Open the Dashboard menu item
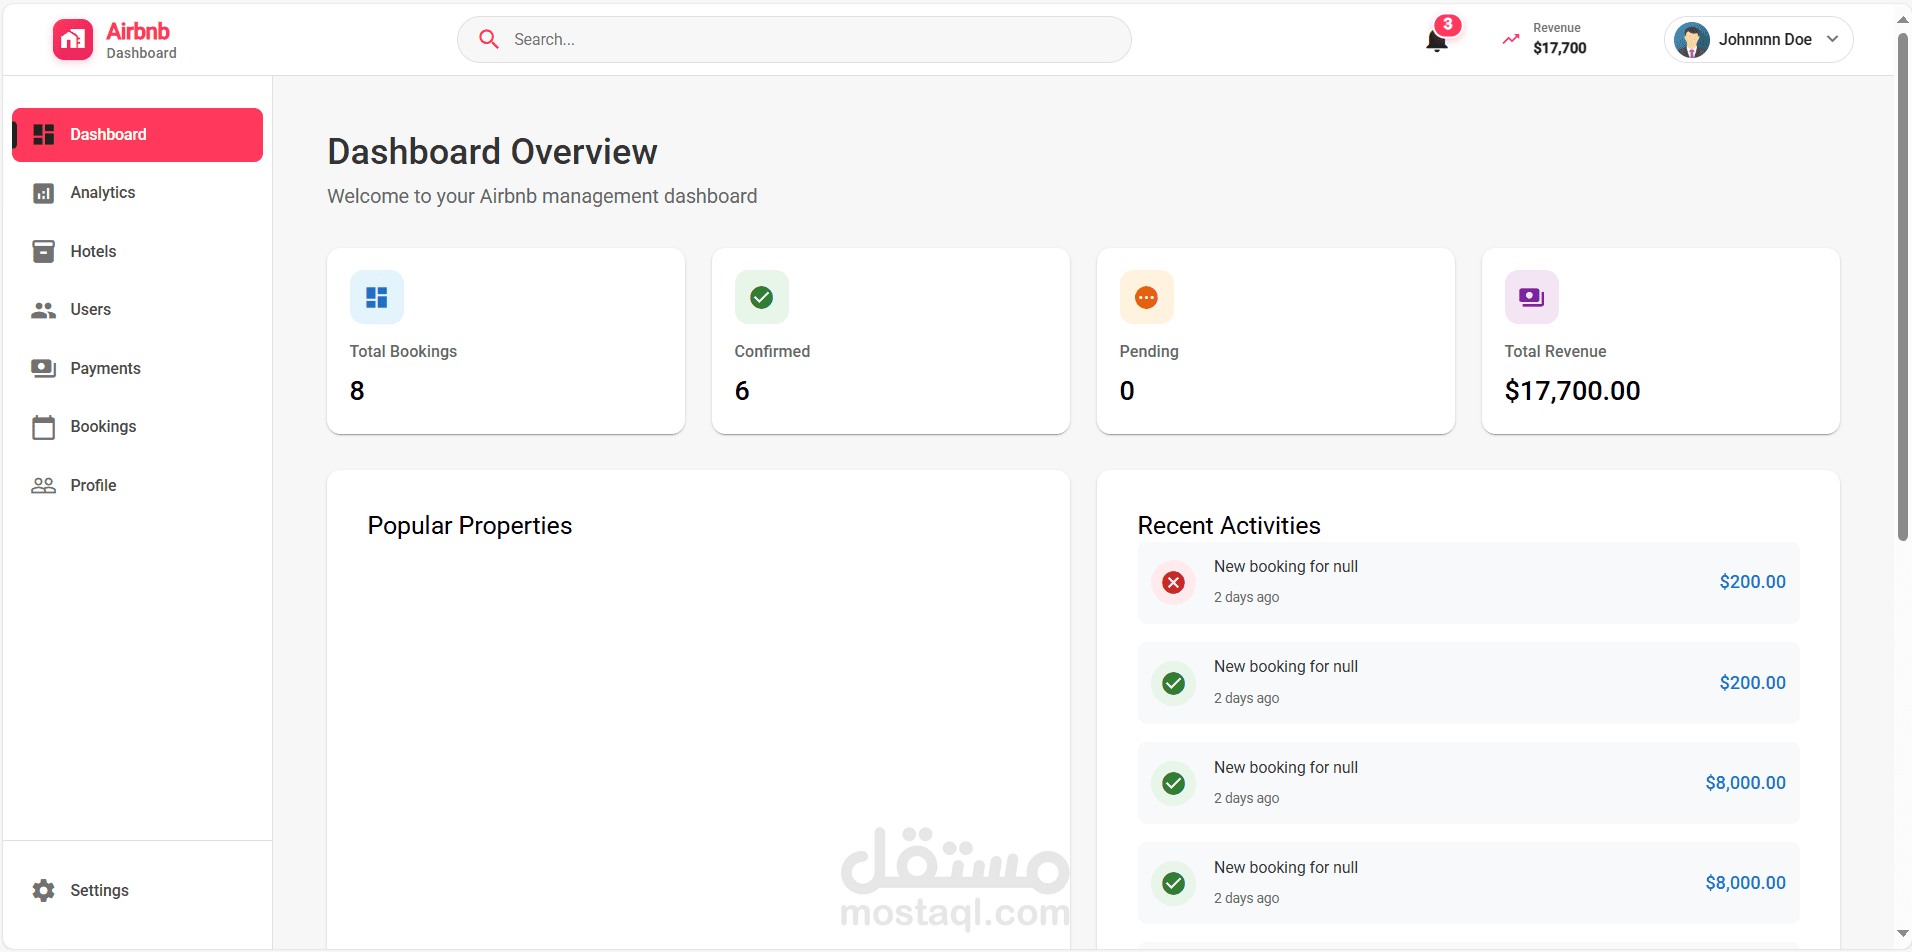 click(x=137, y=135)
